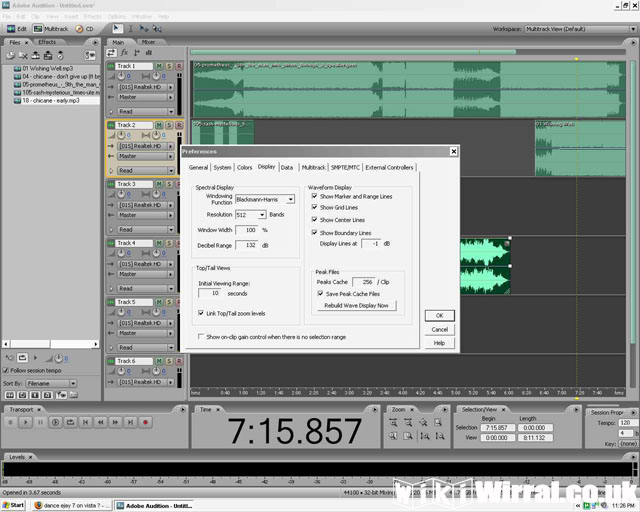Screen dimensions: 640x512
Task: Select the Move/Copy Clip tool
Action: (x=144, y=29)
